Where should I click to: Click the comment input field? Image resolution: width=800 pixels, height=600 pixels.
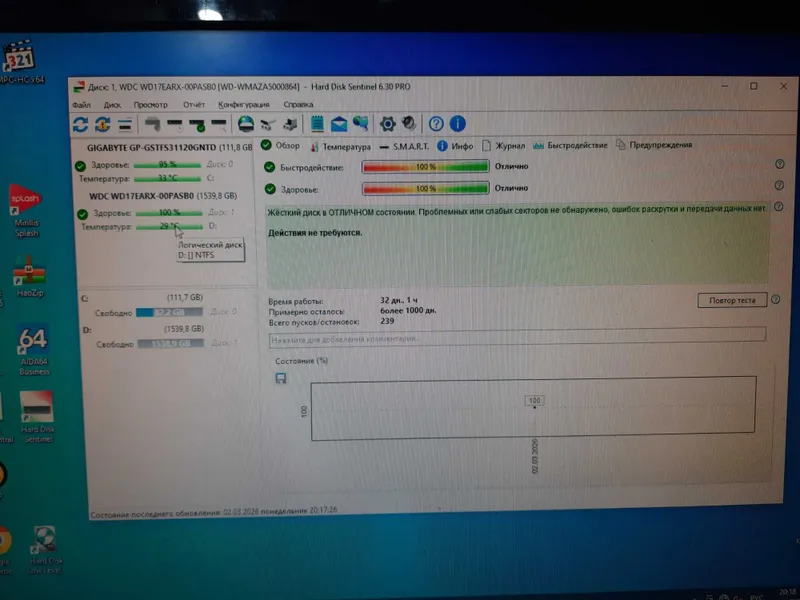click(517, 338)
